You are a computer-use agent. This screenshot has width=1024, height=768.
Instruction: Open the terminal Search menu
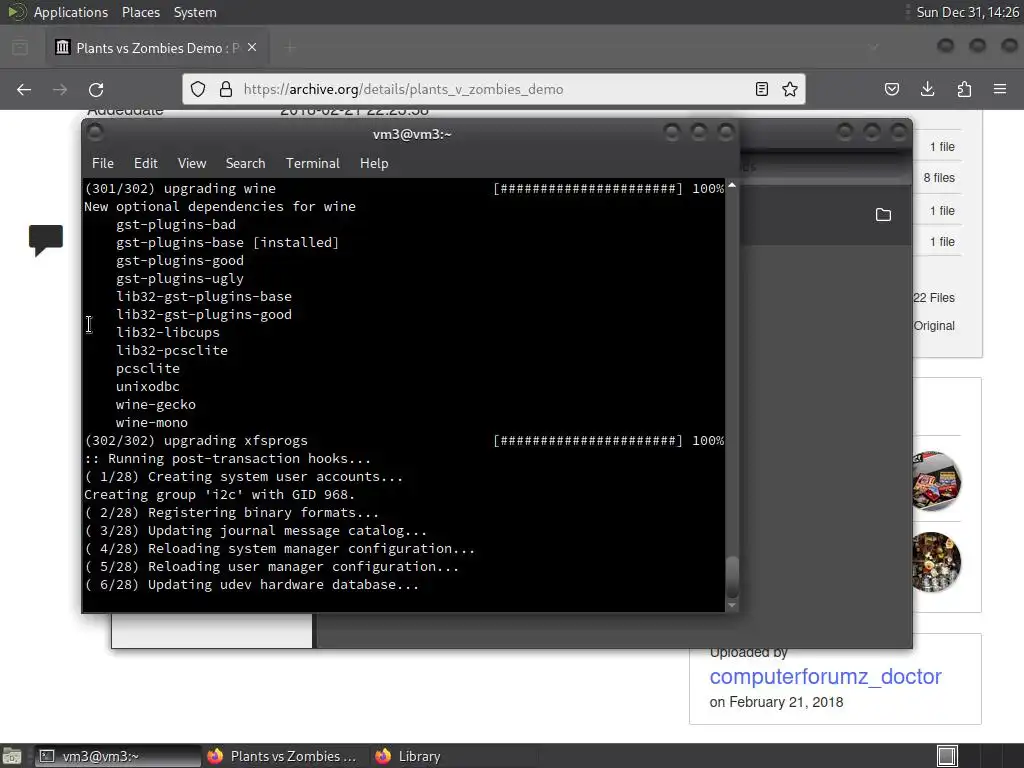click(246, 163)
